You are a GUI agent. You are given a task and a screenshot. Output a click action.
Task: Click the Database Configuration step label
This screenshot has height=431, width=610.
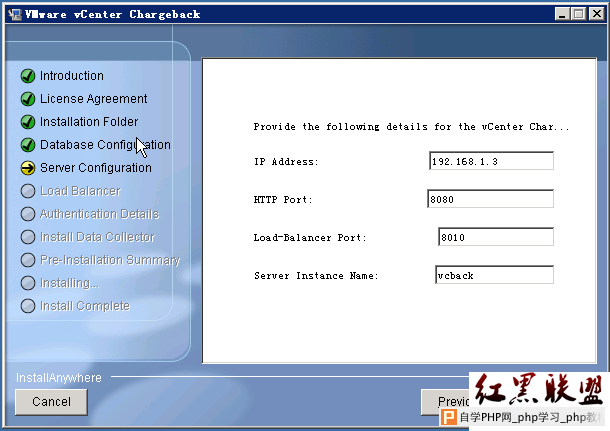(x=105, y=145)
